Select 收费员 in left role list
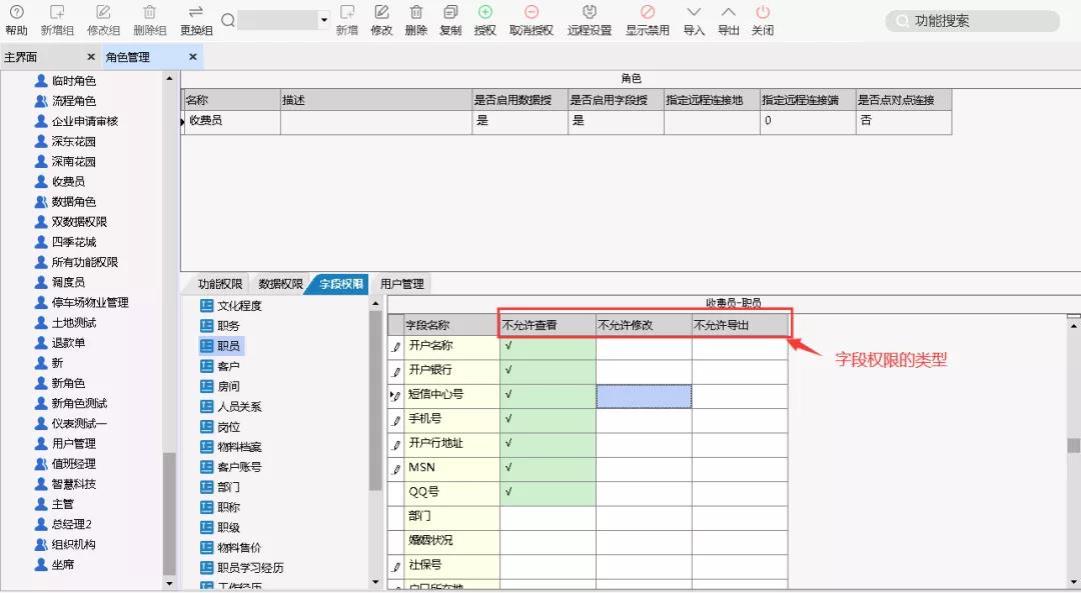The height and width of the screenshot is (593, 1081). 68,181
